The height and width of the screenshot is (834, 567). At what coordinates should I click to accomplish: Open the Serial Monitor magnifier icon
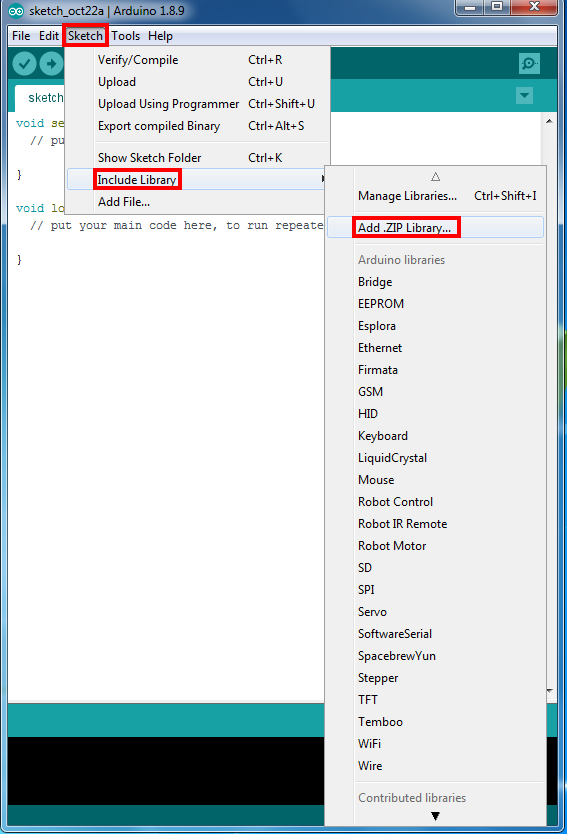(x=529, y=63)
